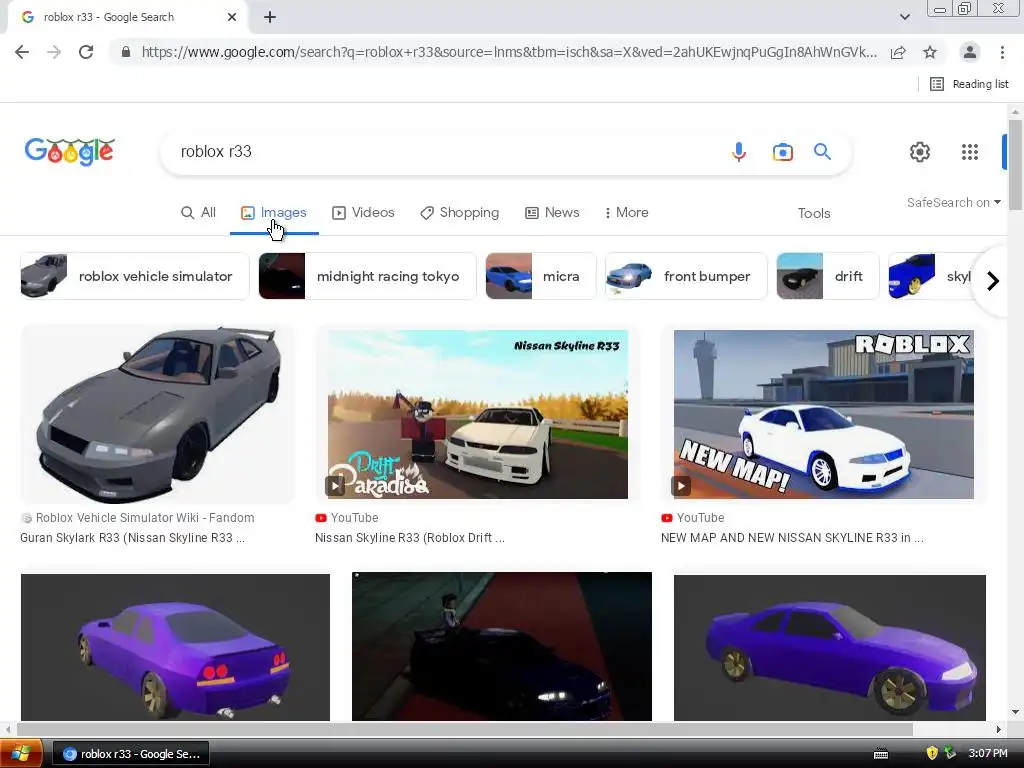Open the SafeSearch on dropdown
1024x768 pixels.
pos(953,203)
